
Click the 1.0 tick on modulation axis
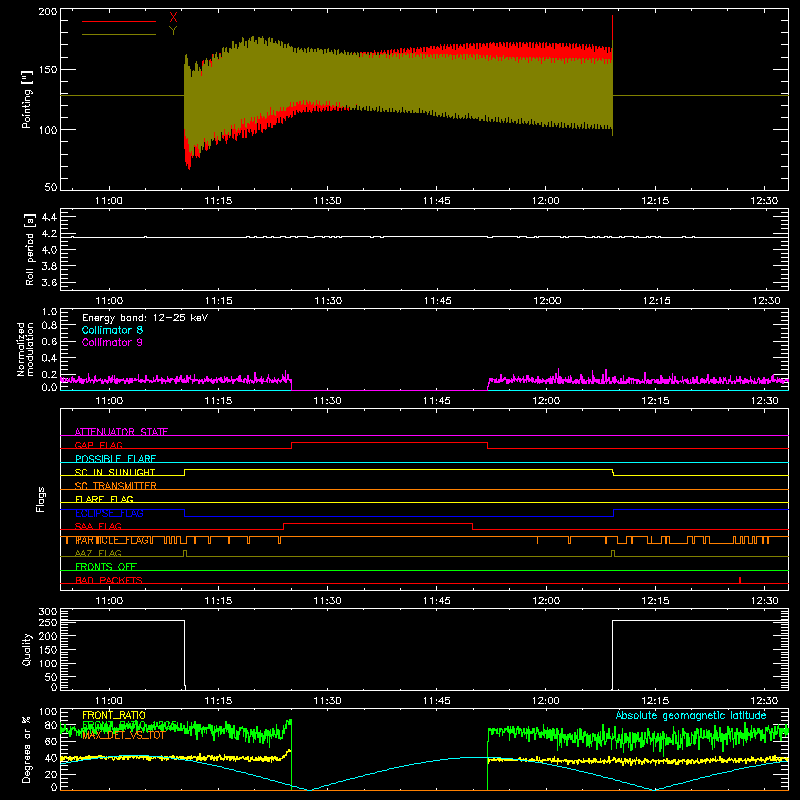tap(49, 312)
